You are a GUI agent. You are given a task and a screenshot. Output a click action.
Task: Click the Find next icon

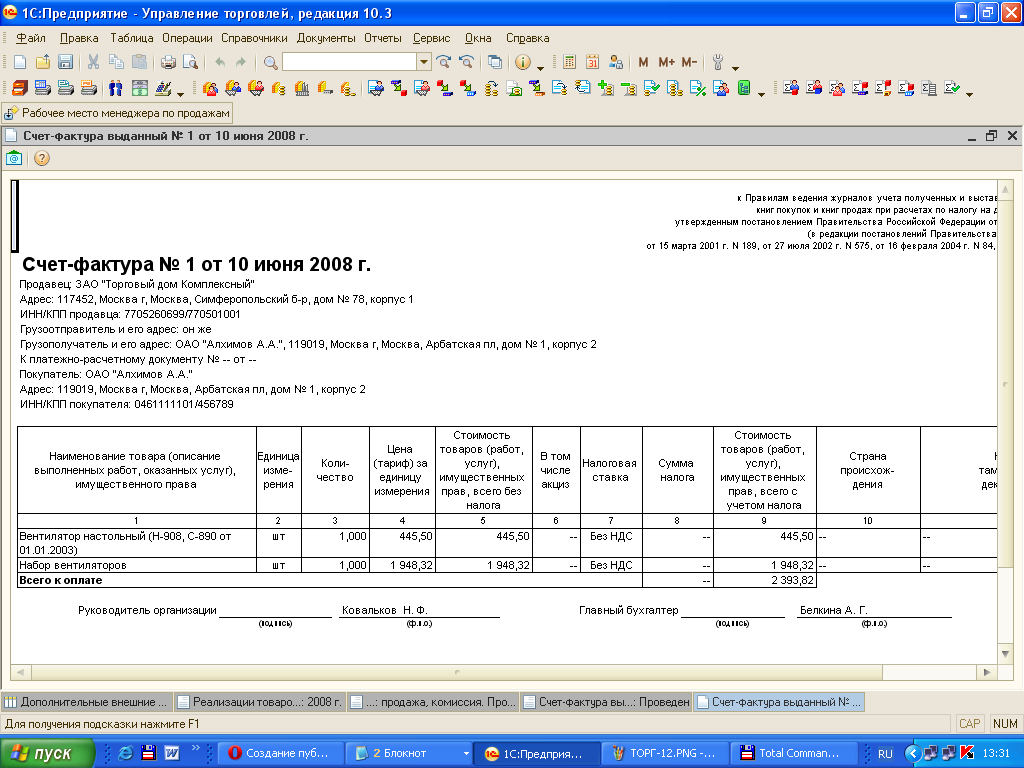click(x=443, y=62)
